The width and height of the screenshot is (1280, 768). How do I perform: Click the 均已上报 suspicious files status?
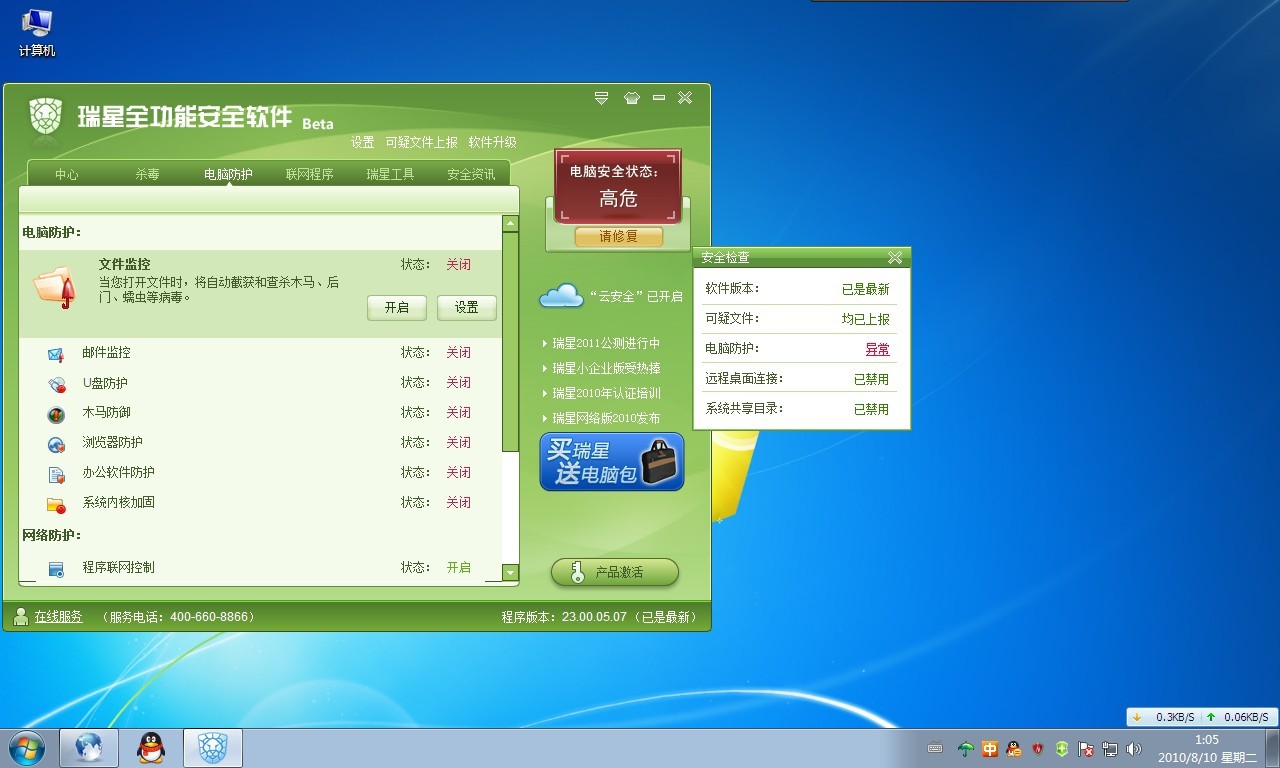[x=865, y=319]
